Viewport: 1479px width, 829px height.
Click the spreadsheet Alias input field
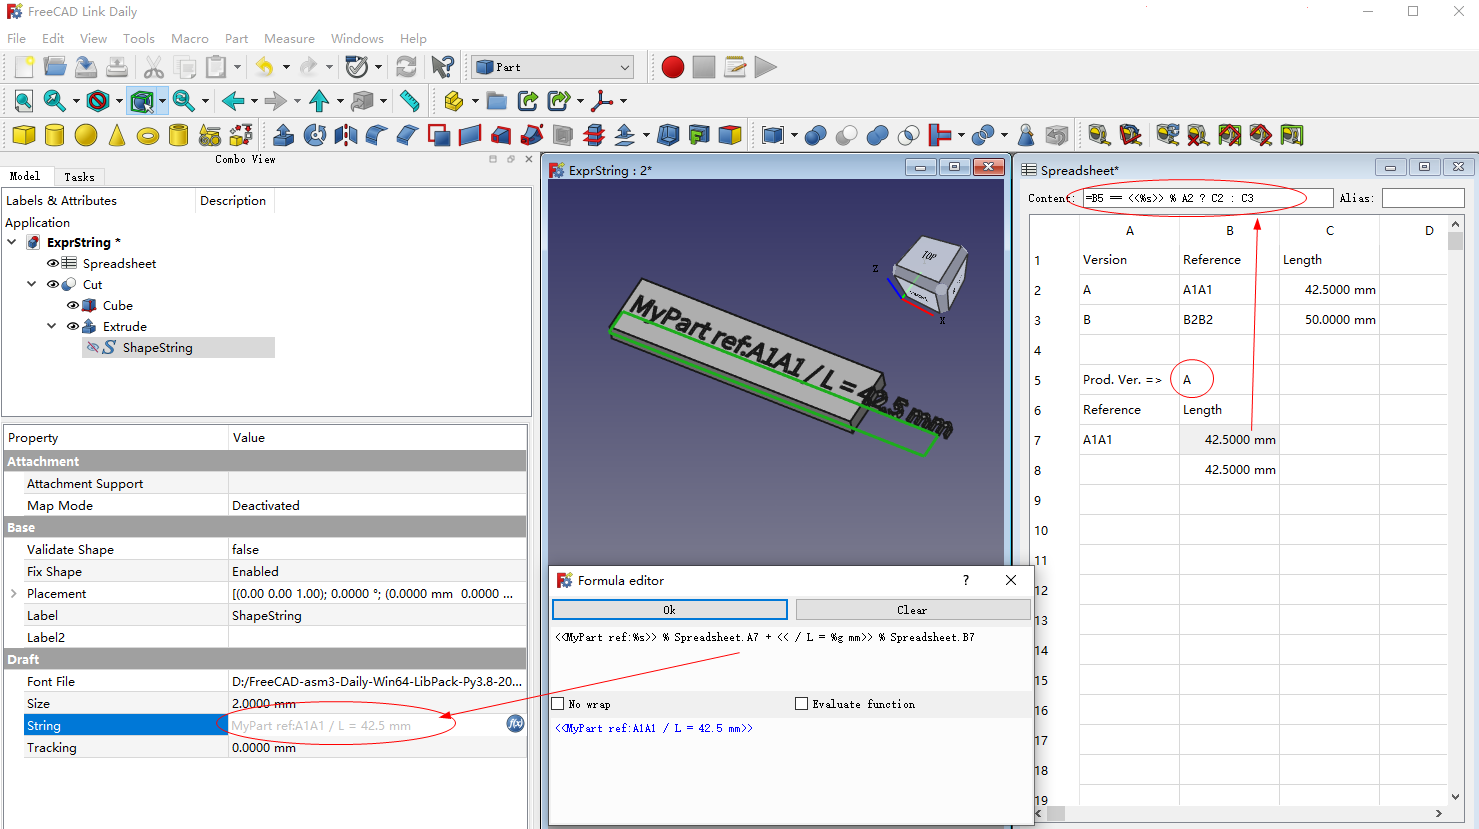[x=1422, y=198]
